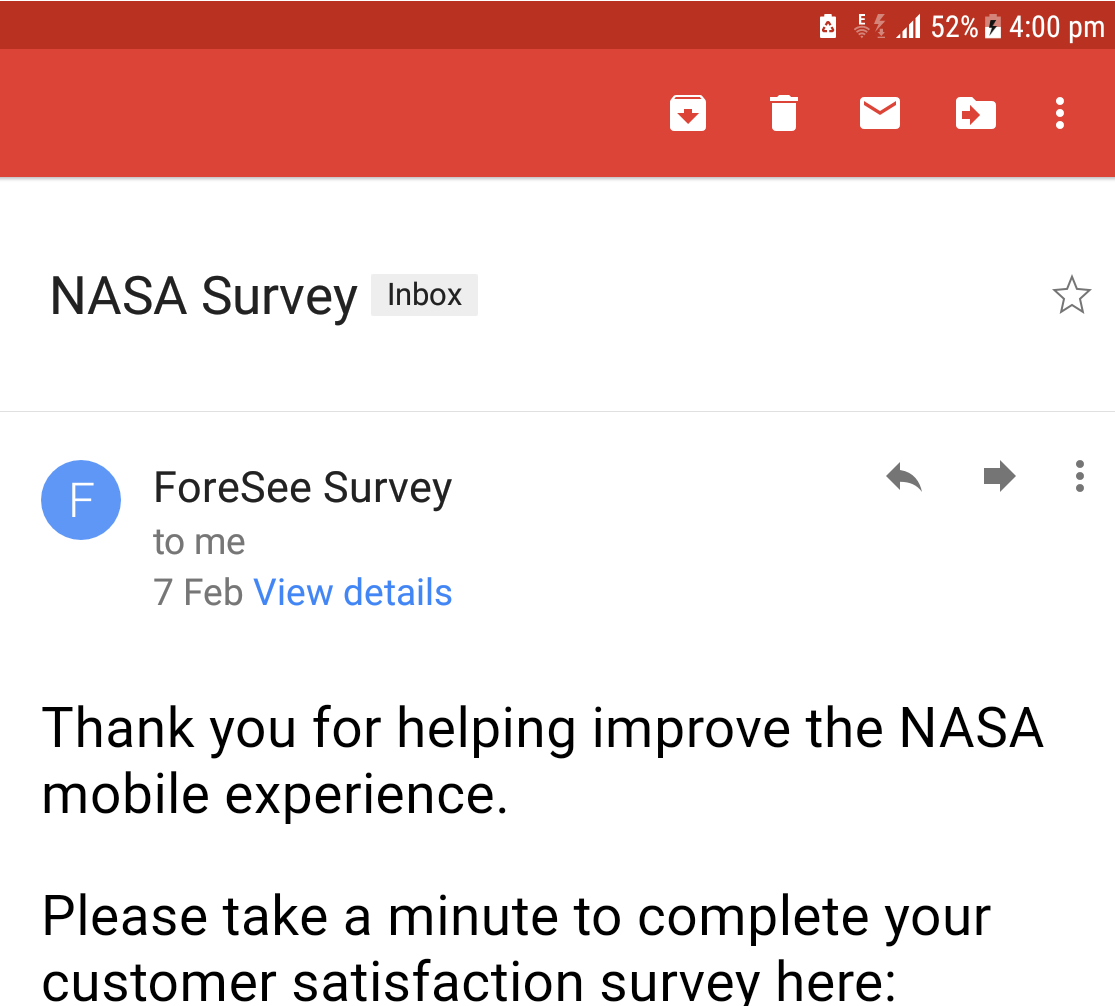
Task: Forward the ForeSee Survey message
Action: pos(999,476)
